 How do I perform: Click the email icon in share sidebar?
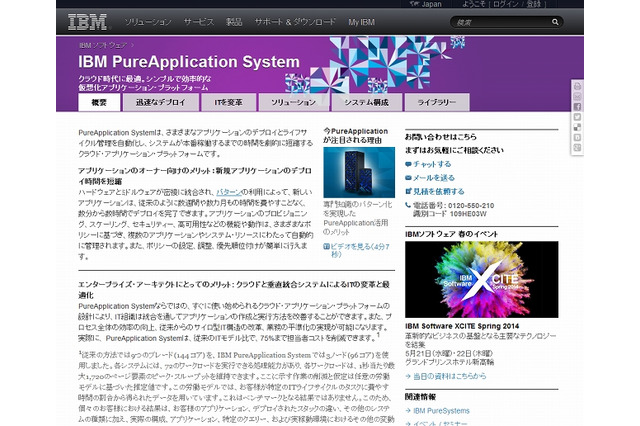[577, 98]
